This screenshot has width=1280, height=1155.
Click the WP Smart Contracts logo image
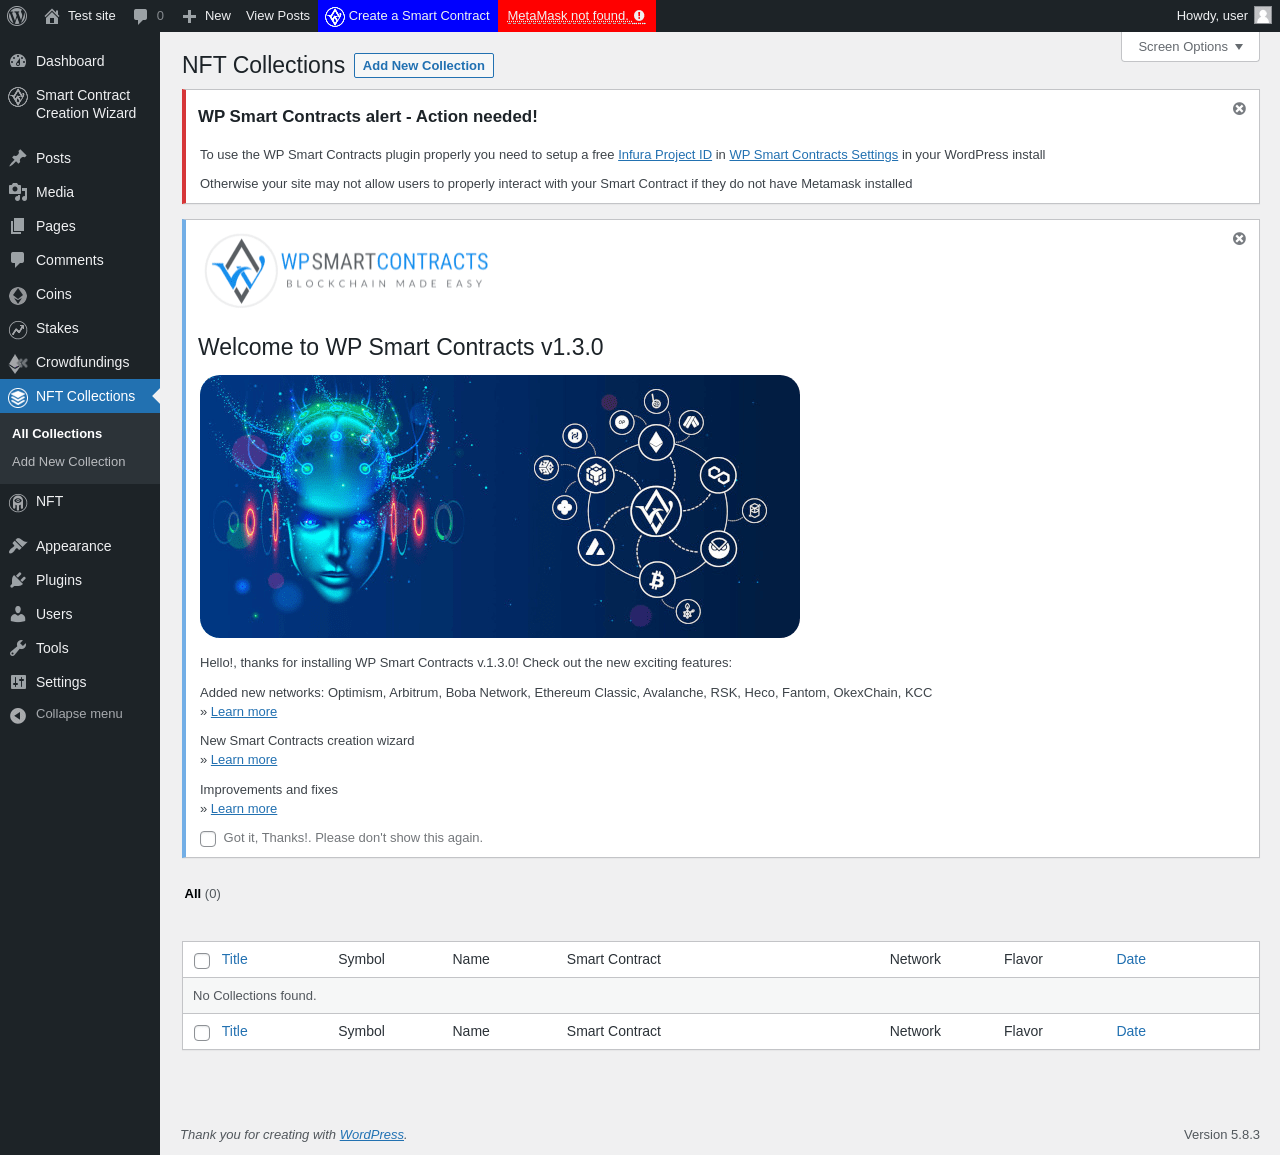click(x=346, y=270)
